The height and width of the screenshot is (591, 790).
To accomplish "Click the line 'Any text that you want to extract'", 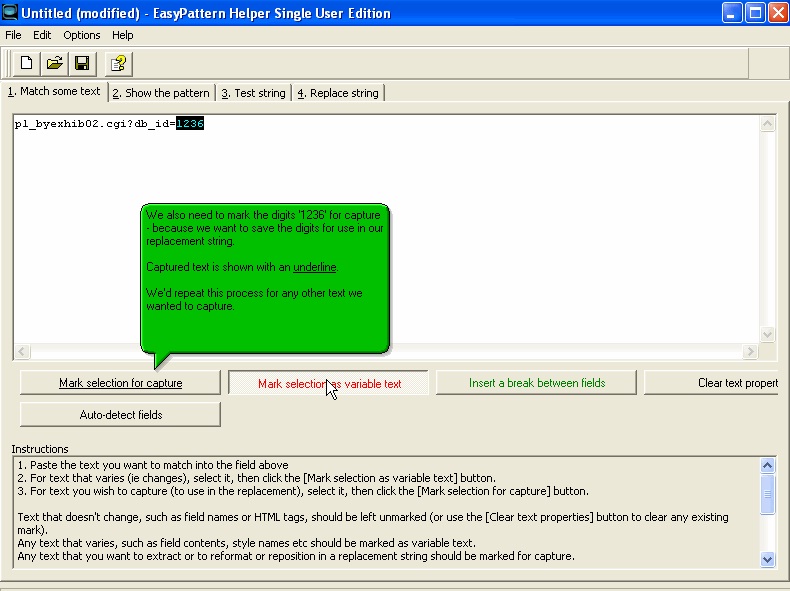I will [296, 556].
